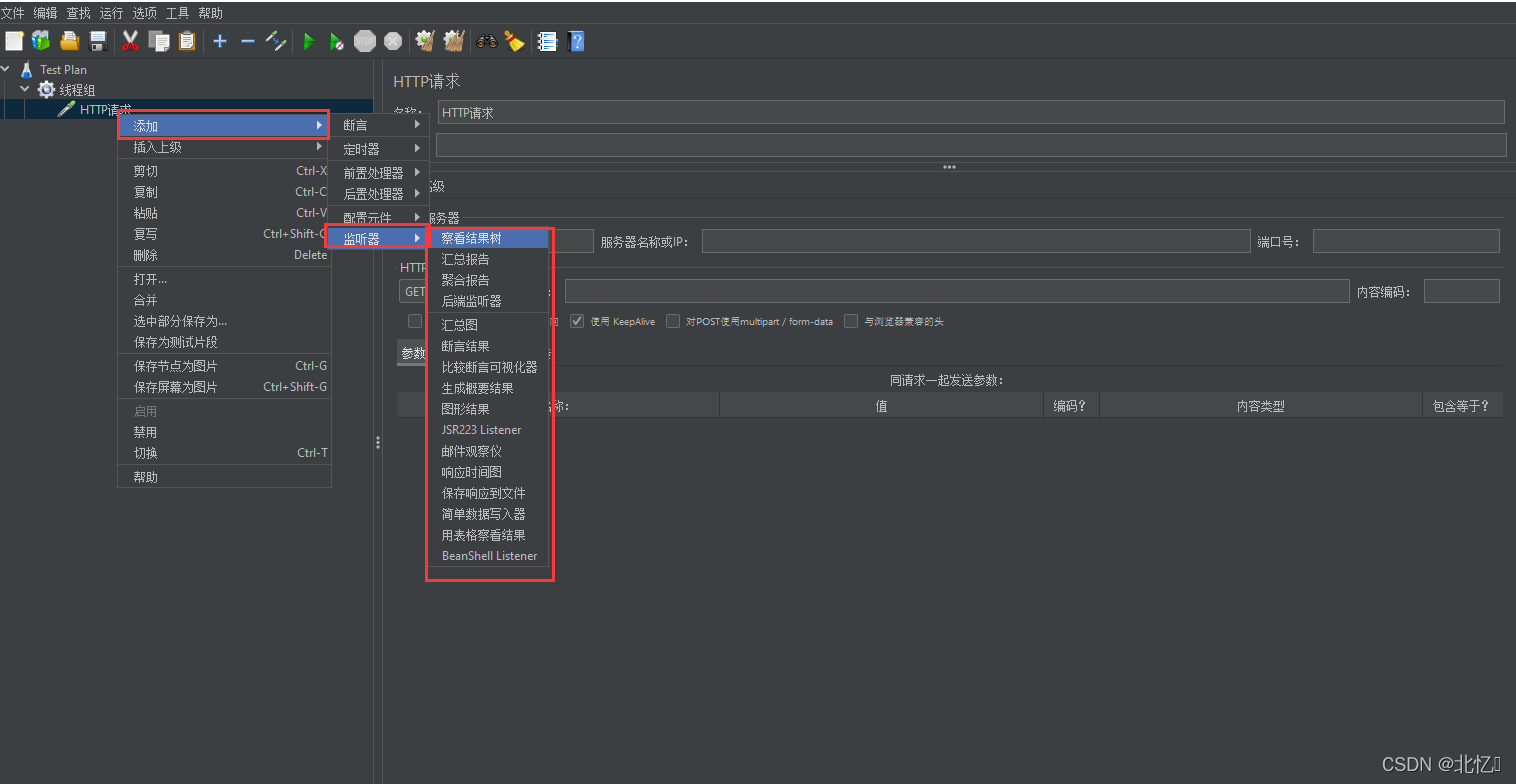
Task: Enable 对POST使用multipart / form-data checkbox
Action: (674, 321)
